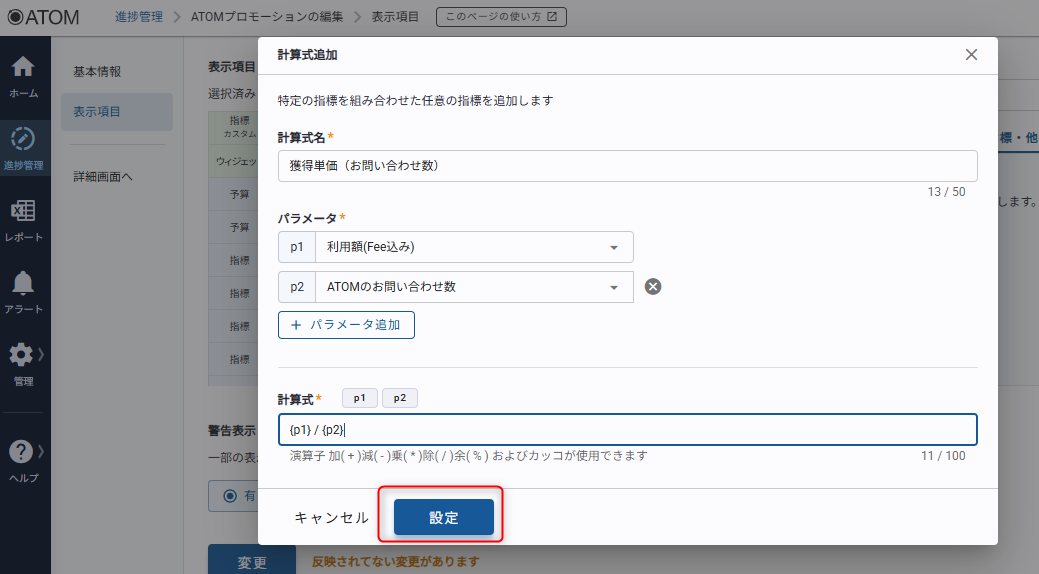Close the 計算式追加 dialog
Viewport: 1039px width, 574px height.
(971, 55)
